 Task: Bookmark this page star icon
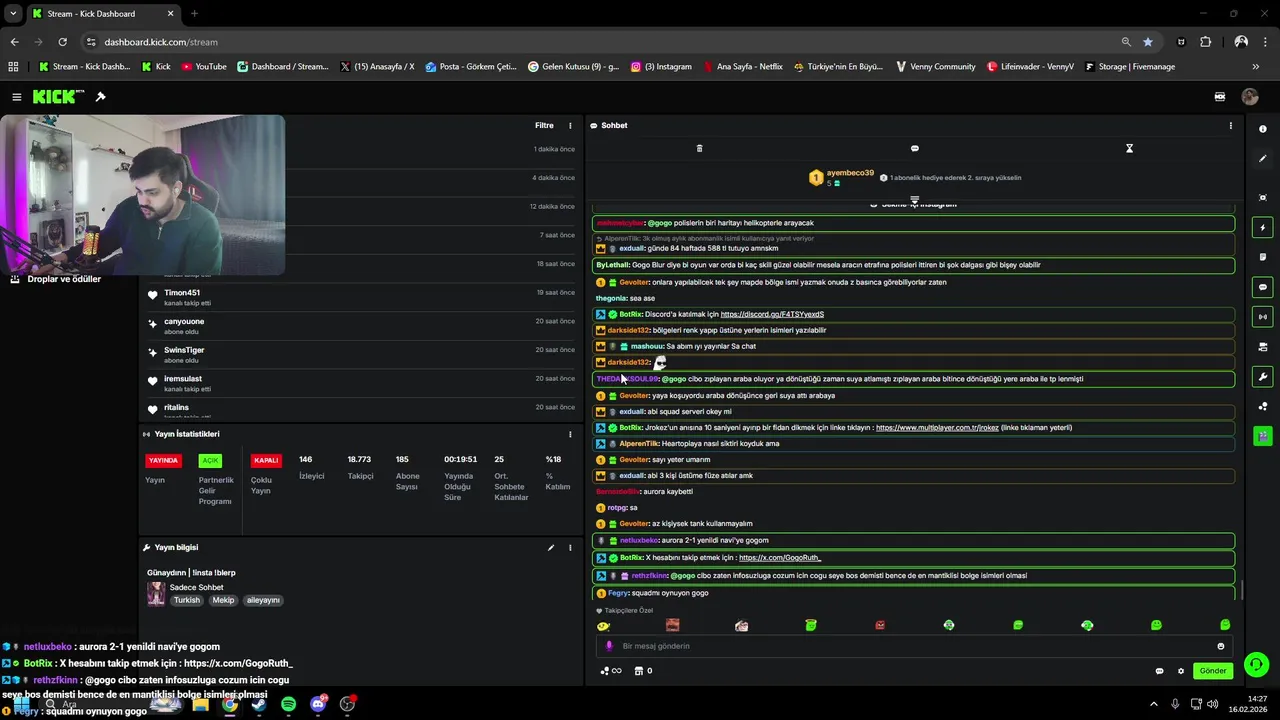[x=1148, y=42]
